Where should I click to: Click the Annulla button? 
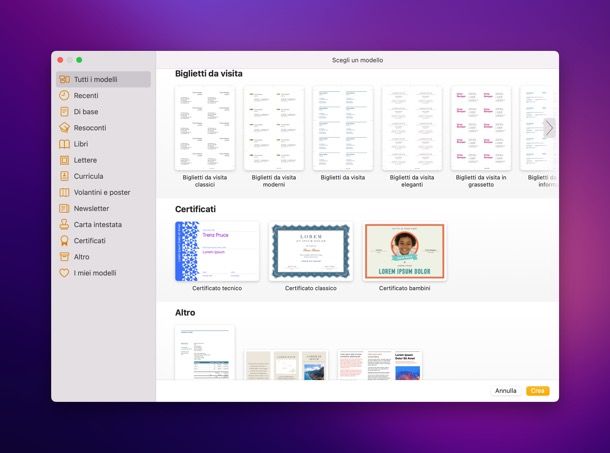point(506,391)
